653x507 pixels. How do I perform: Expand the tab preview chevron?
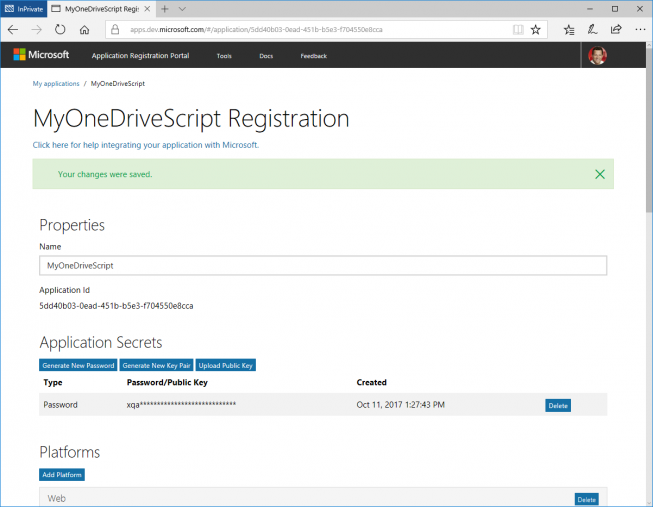point(182,9)
